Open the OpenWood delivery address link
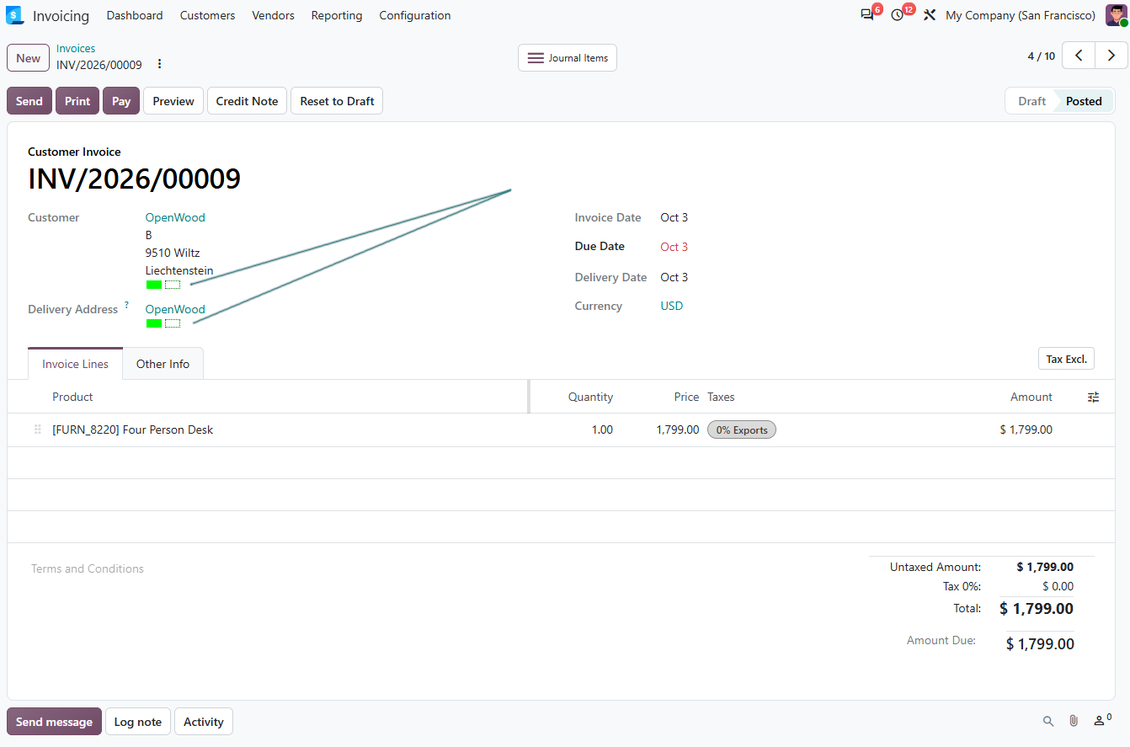Image resolution: width=1130 pixels, height=747 pixels. coord(175,309)
